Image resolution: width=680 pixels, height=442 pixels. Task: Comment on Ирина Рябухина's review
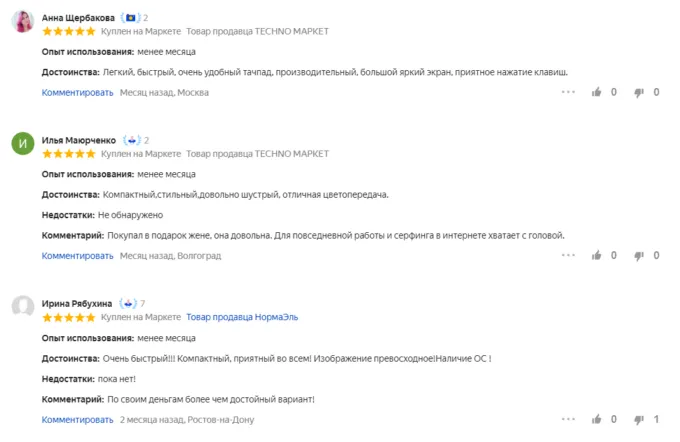click(77, 419)
